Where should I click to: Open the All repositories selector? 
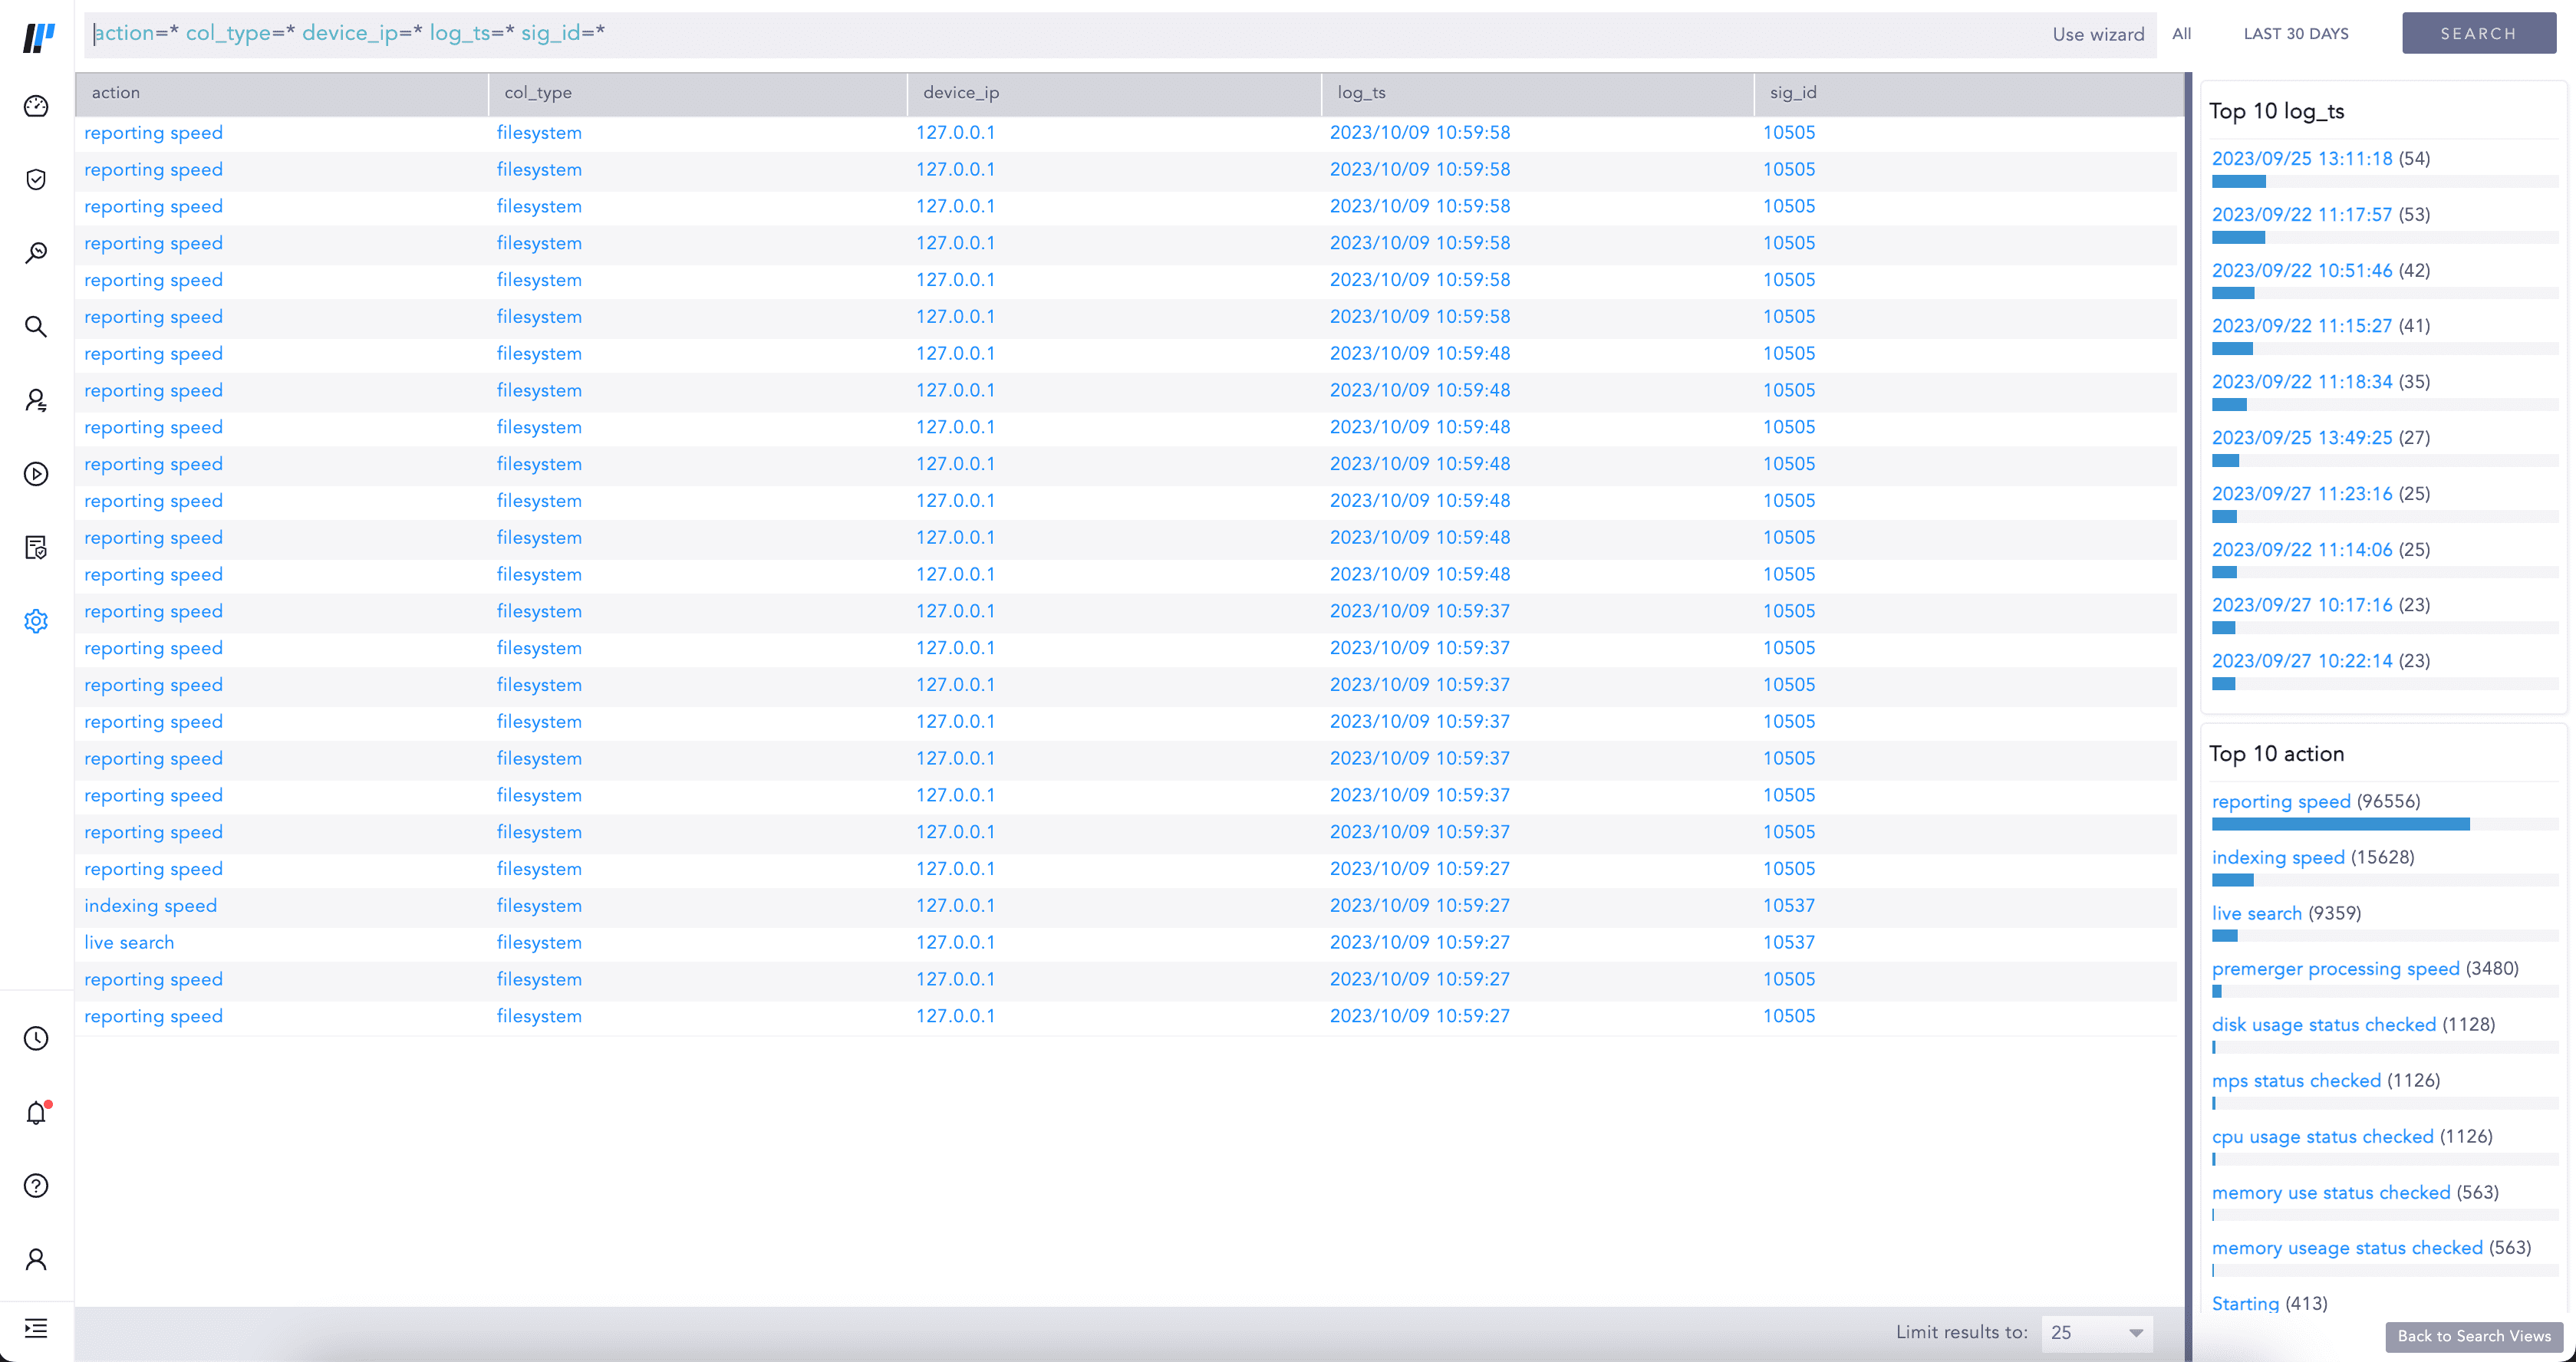click(2181, 34)
